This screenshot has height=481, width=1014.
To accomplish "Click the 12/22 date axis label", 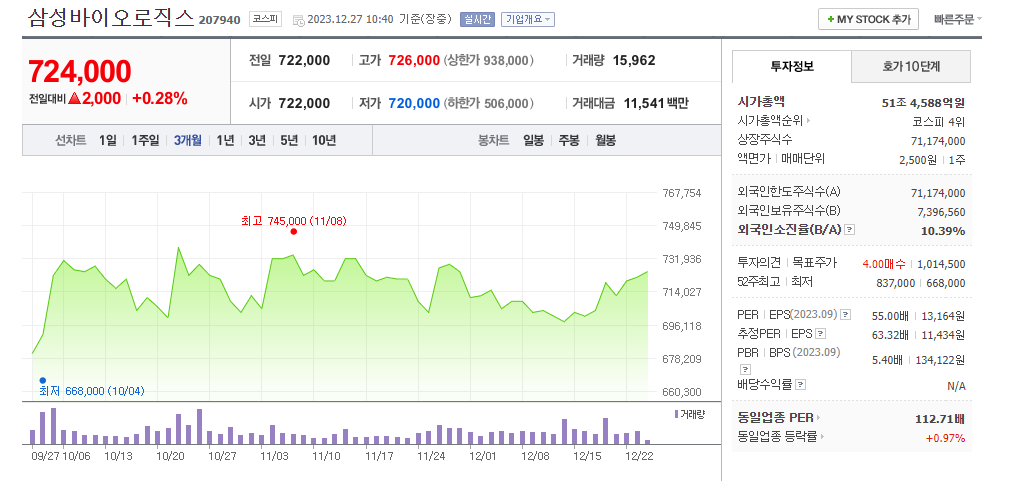I will click(x=639, y=456).
